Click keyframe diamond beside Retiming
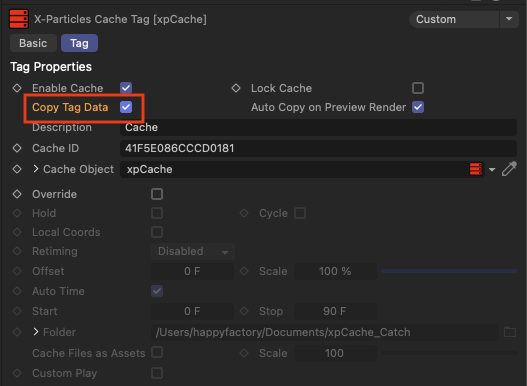The height and width of the screenshot is (386, 527). 17,251
